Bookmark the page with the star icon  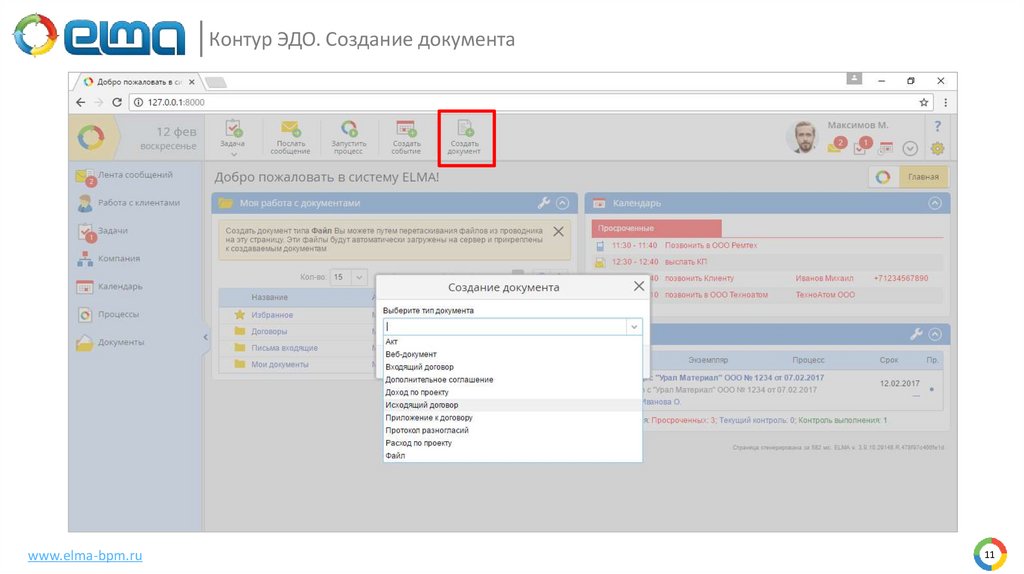click(924, 102)
